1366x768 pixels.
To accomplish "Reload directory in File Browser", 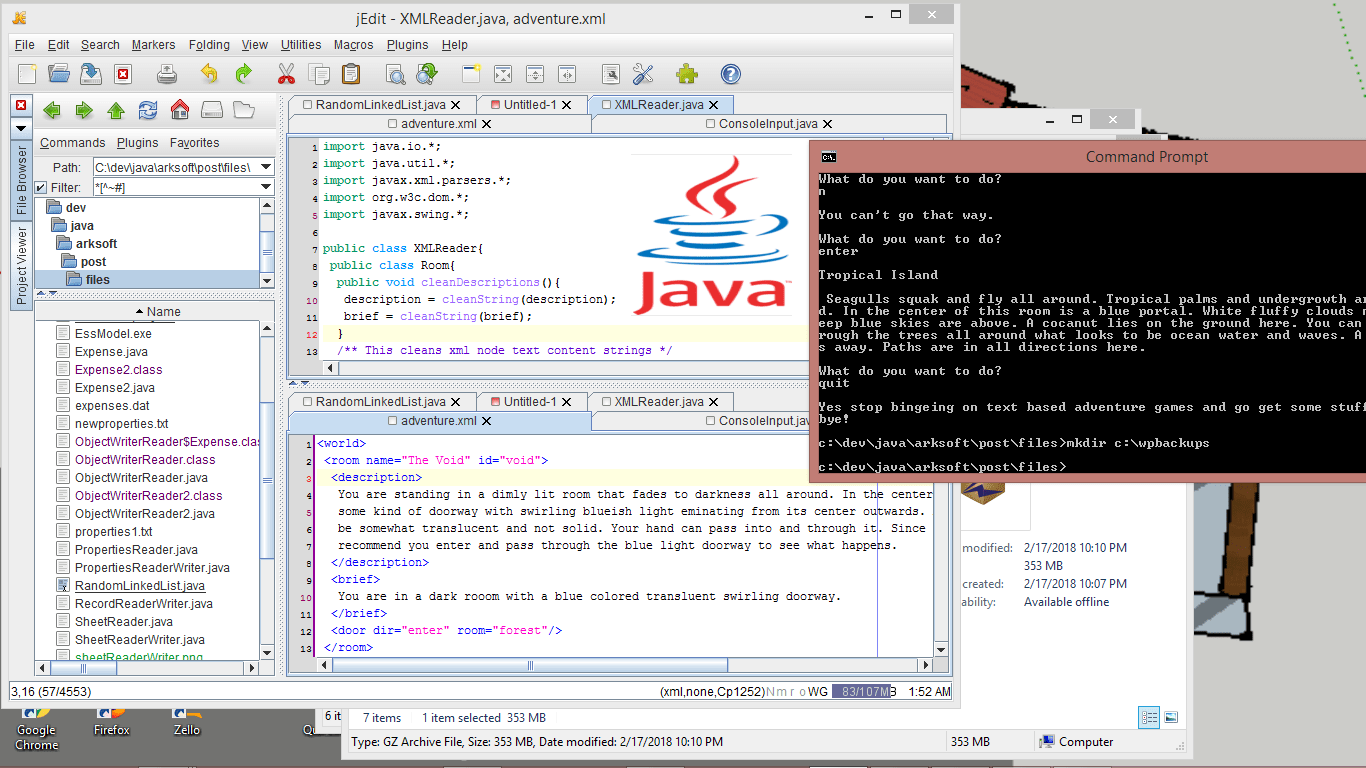I will (x=148, y=110).
